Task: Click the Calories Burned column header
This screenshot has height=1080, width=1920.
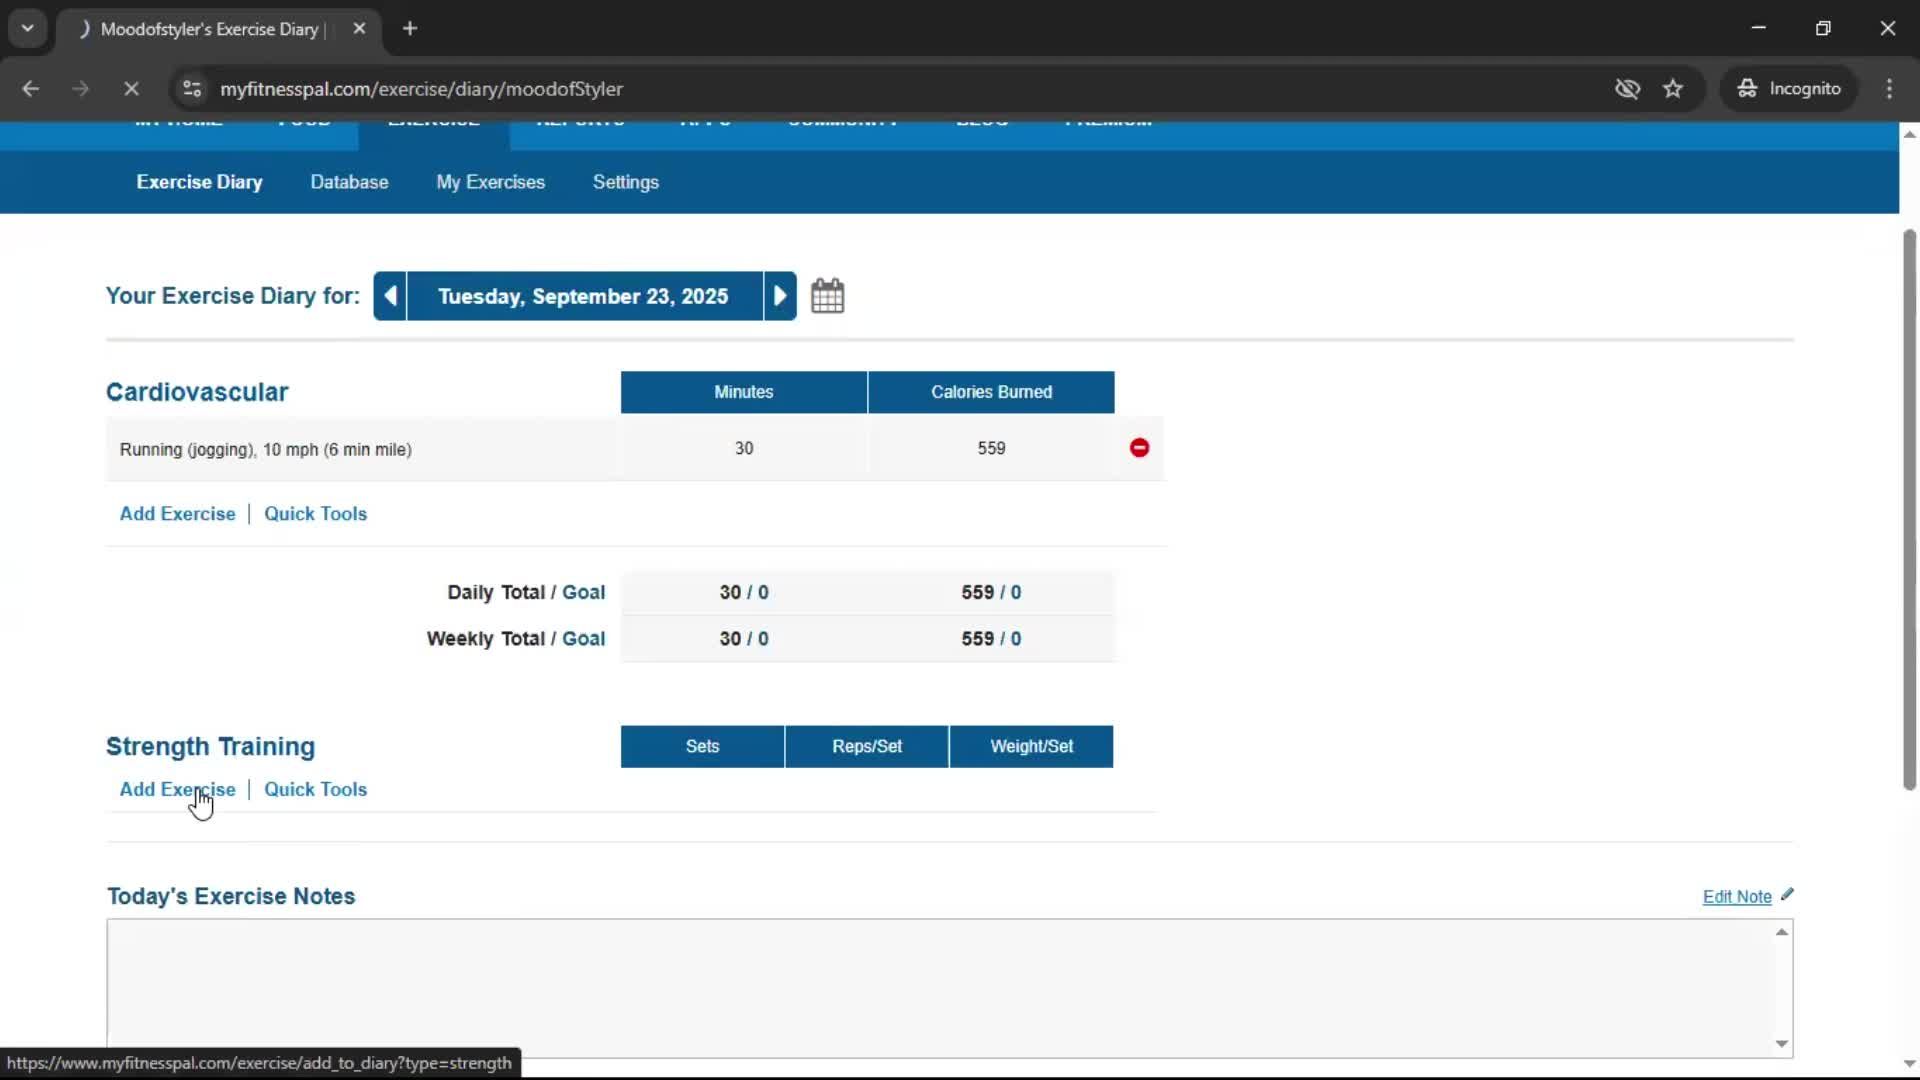Action: tap(991, 392)
